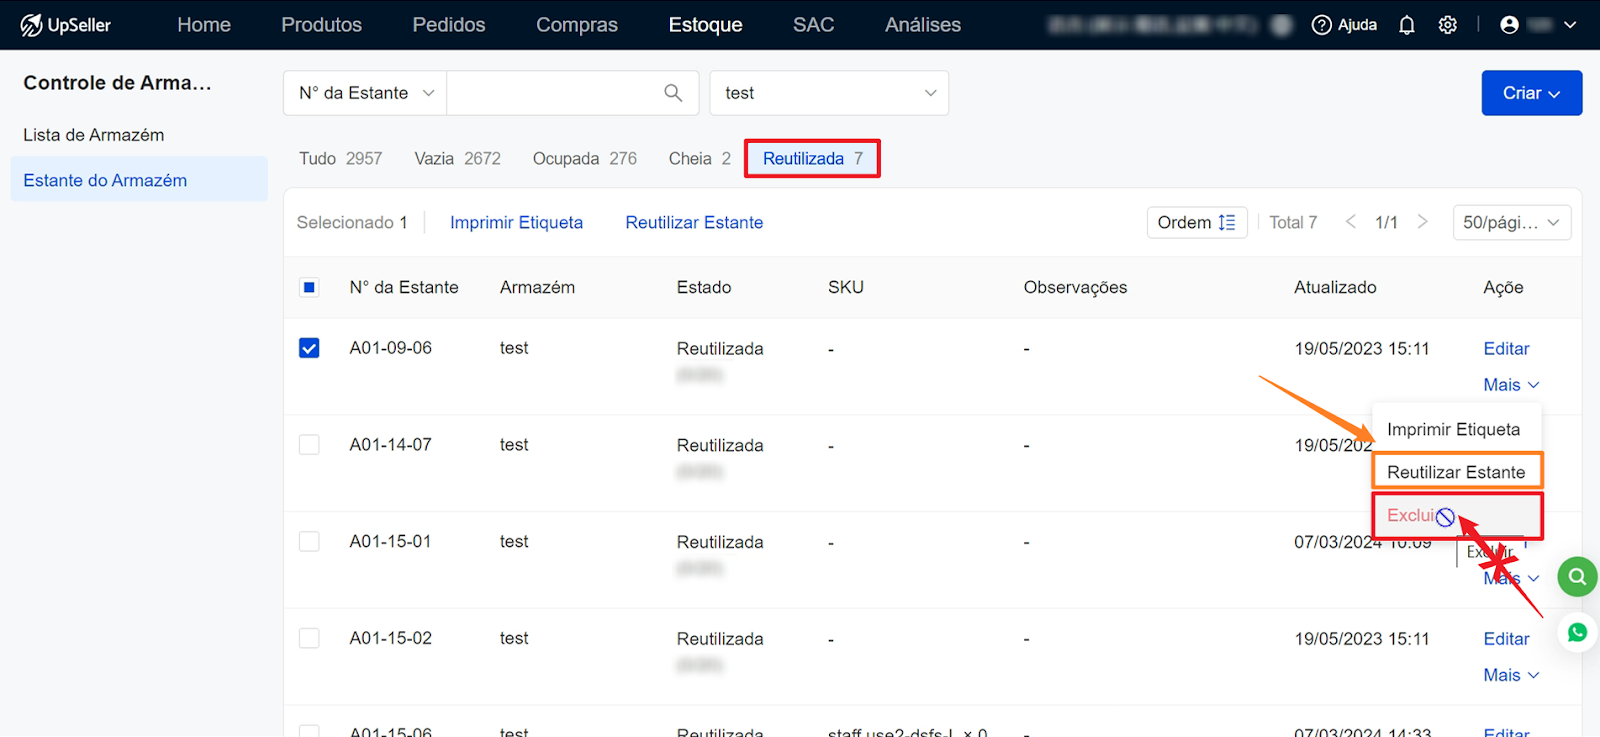The height and width of the screenshot is (737, 1600).
Task: Choose Reutilizar Estante in the popup menu
Action: point(1456,472)
